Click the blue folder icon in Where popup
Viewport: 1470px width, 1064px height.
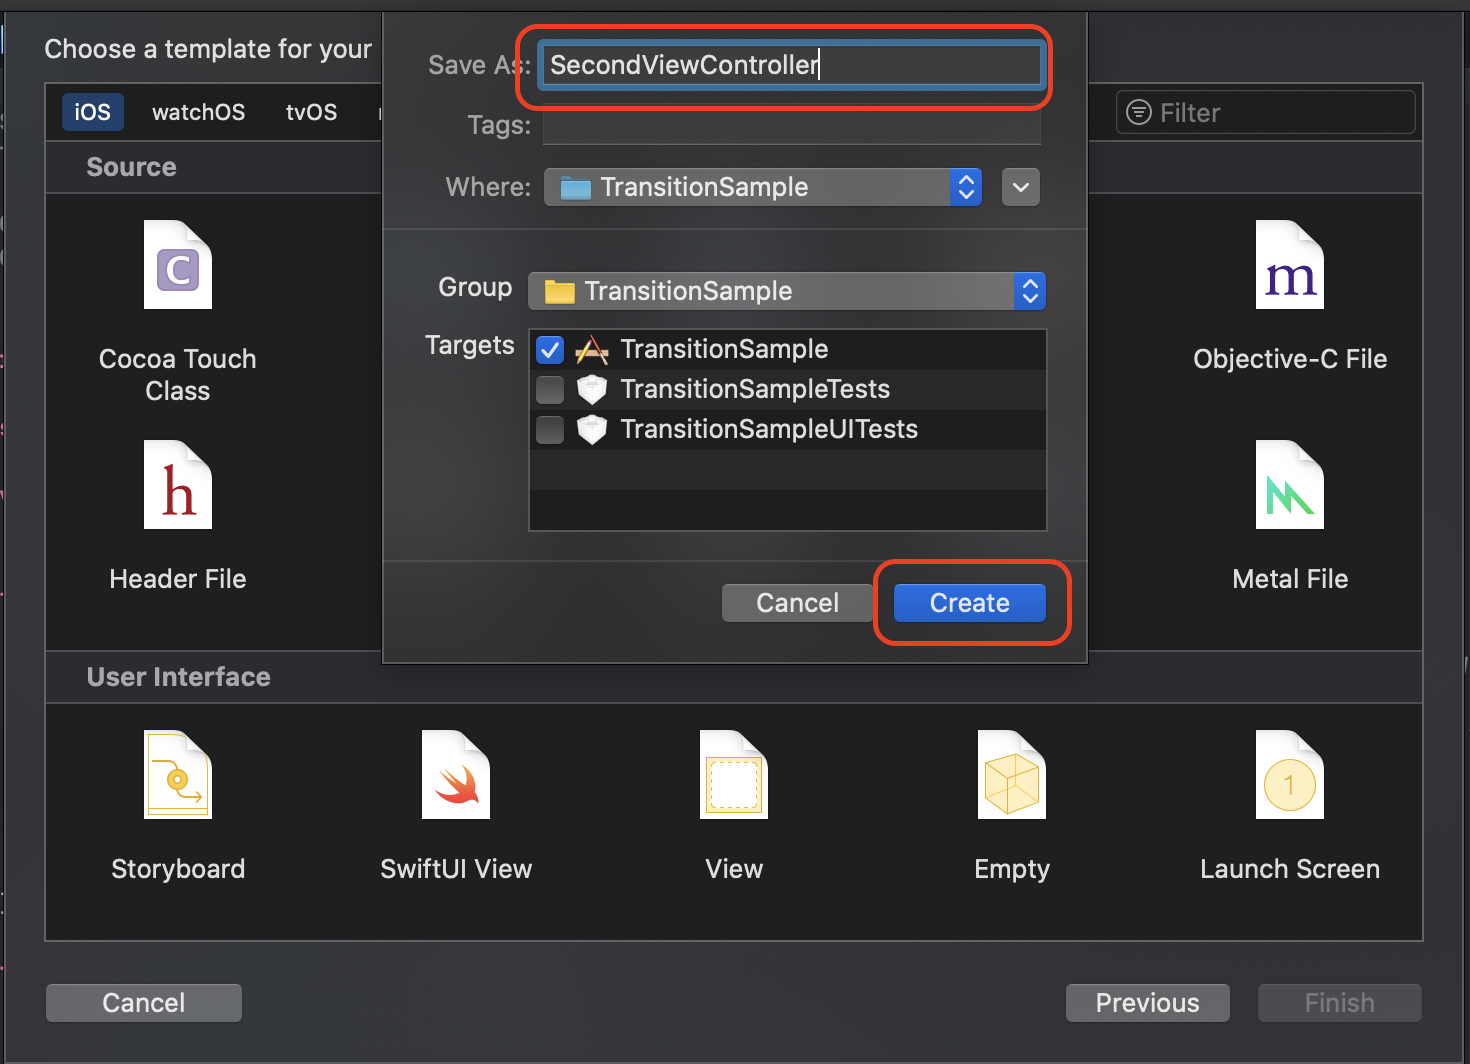point(576,187)
